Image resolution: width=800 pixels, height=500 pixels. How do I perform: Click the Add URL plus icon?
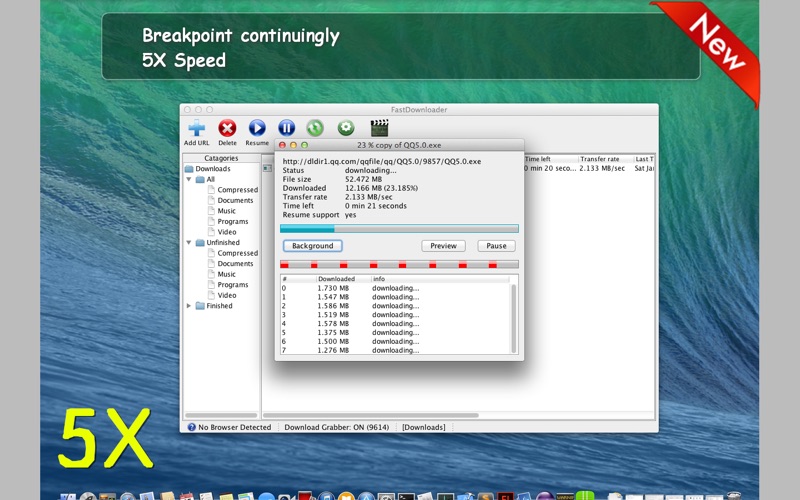click(196, 128)
